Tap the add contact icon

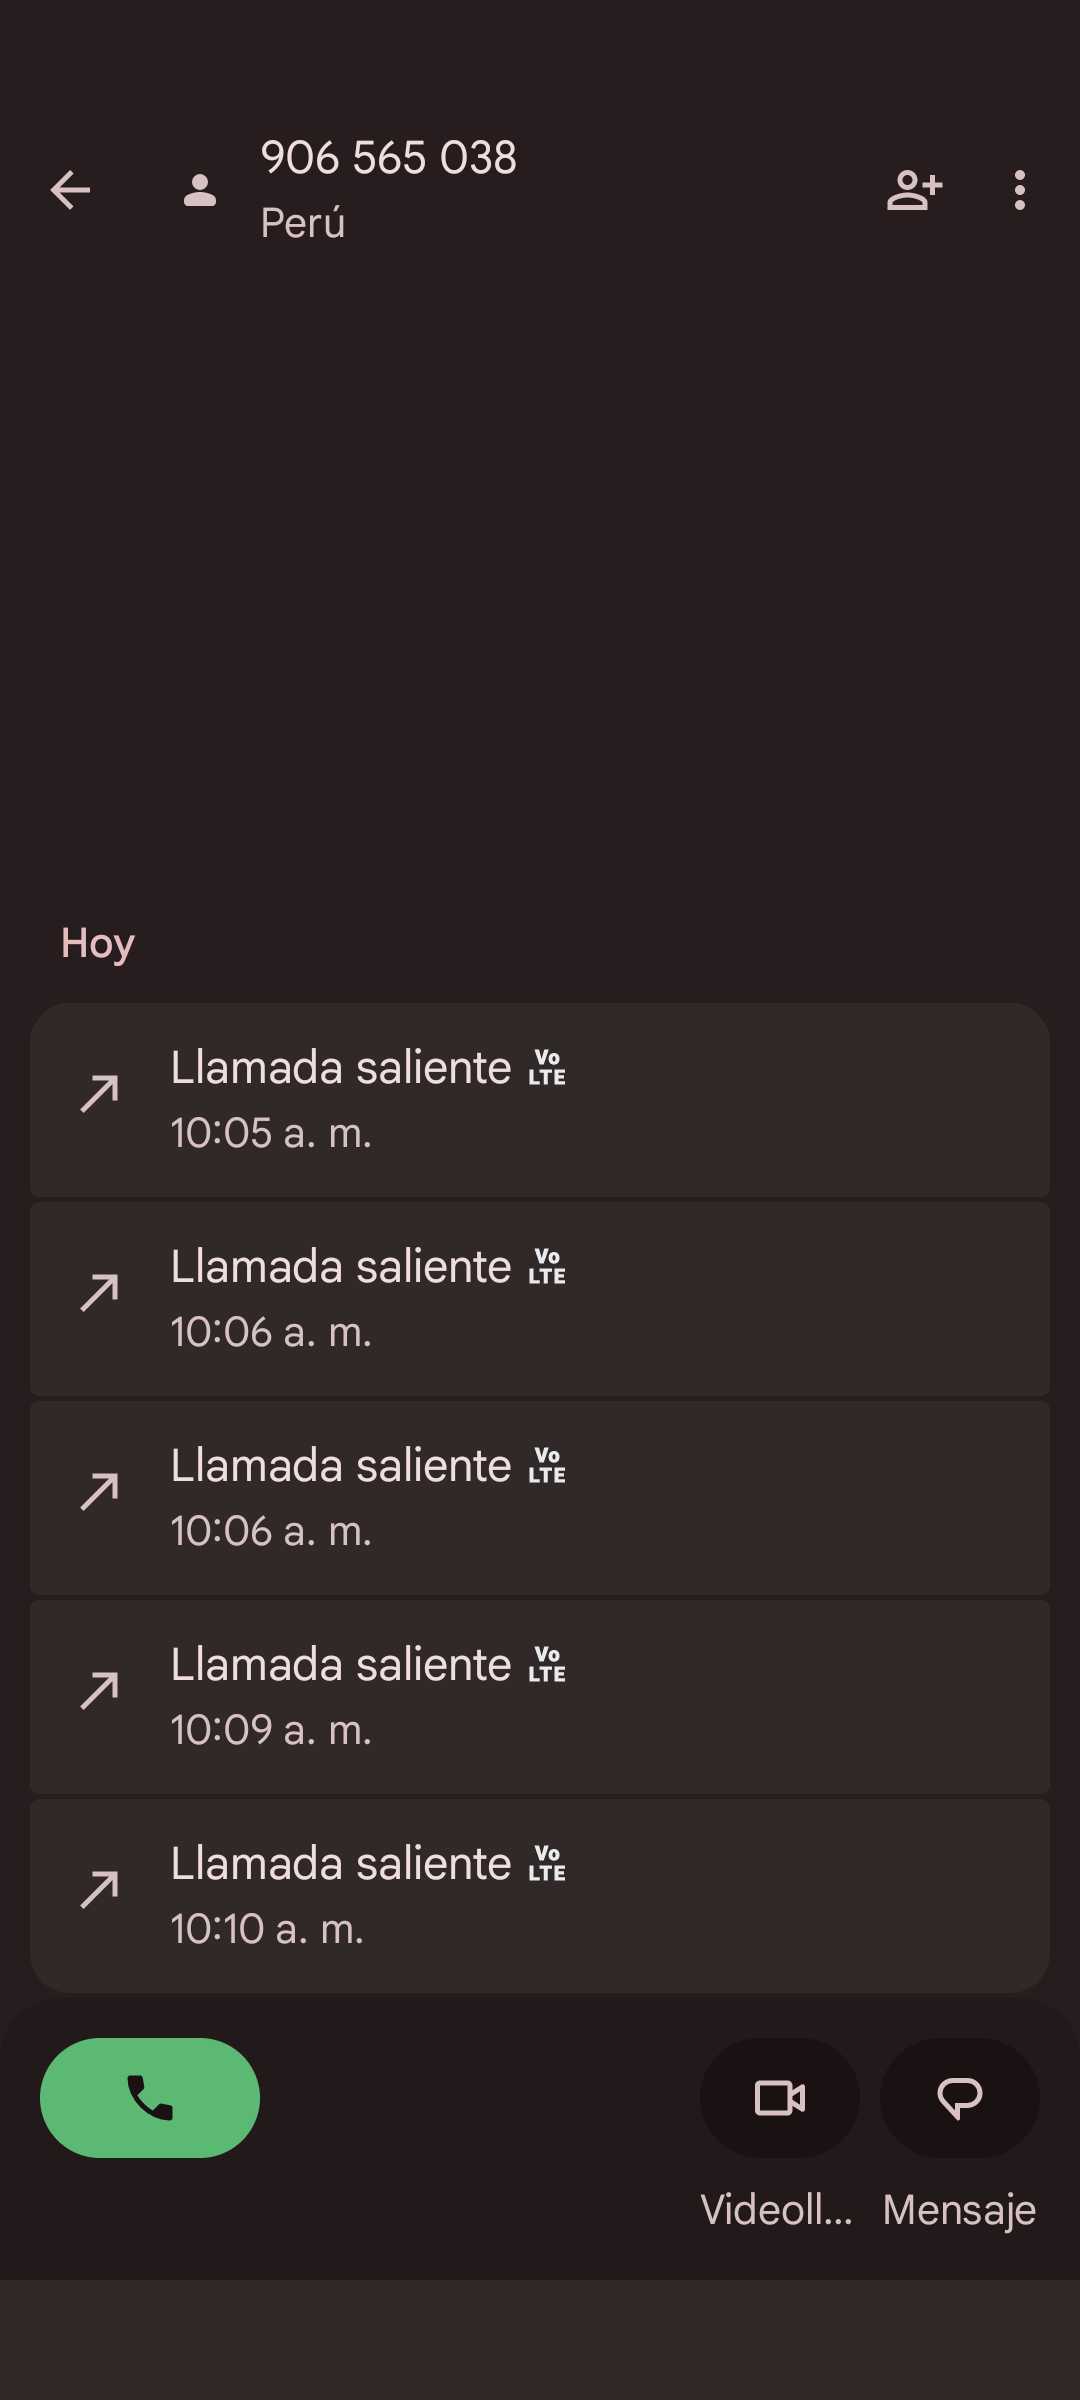914,190
